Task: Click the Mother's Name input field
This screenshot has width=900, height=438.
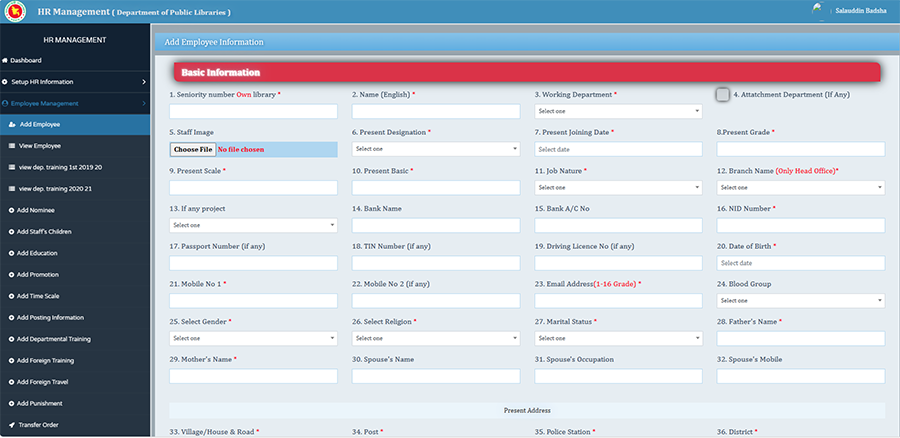Action: pyautogui.click(x=253, y=376)
